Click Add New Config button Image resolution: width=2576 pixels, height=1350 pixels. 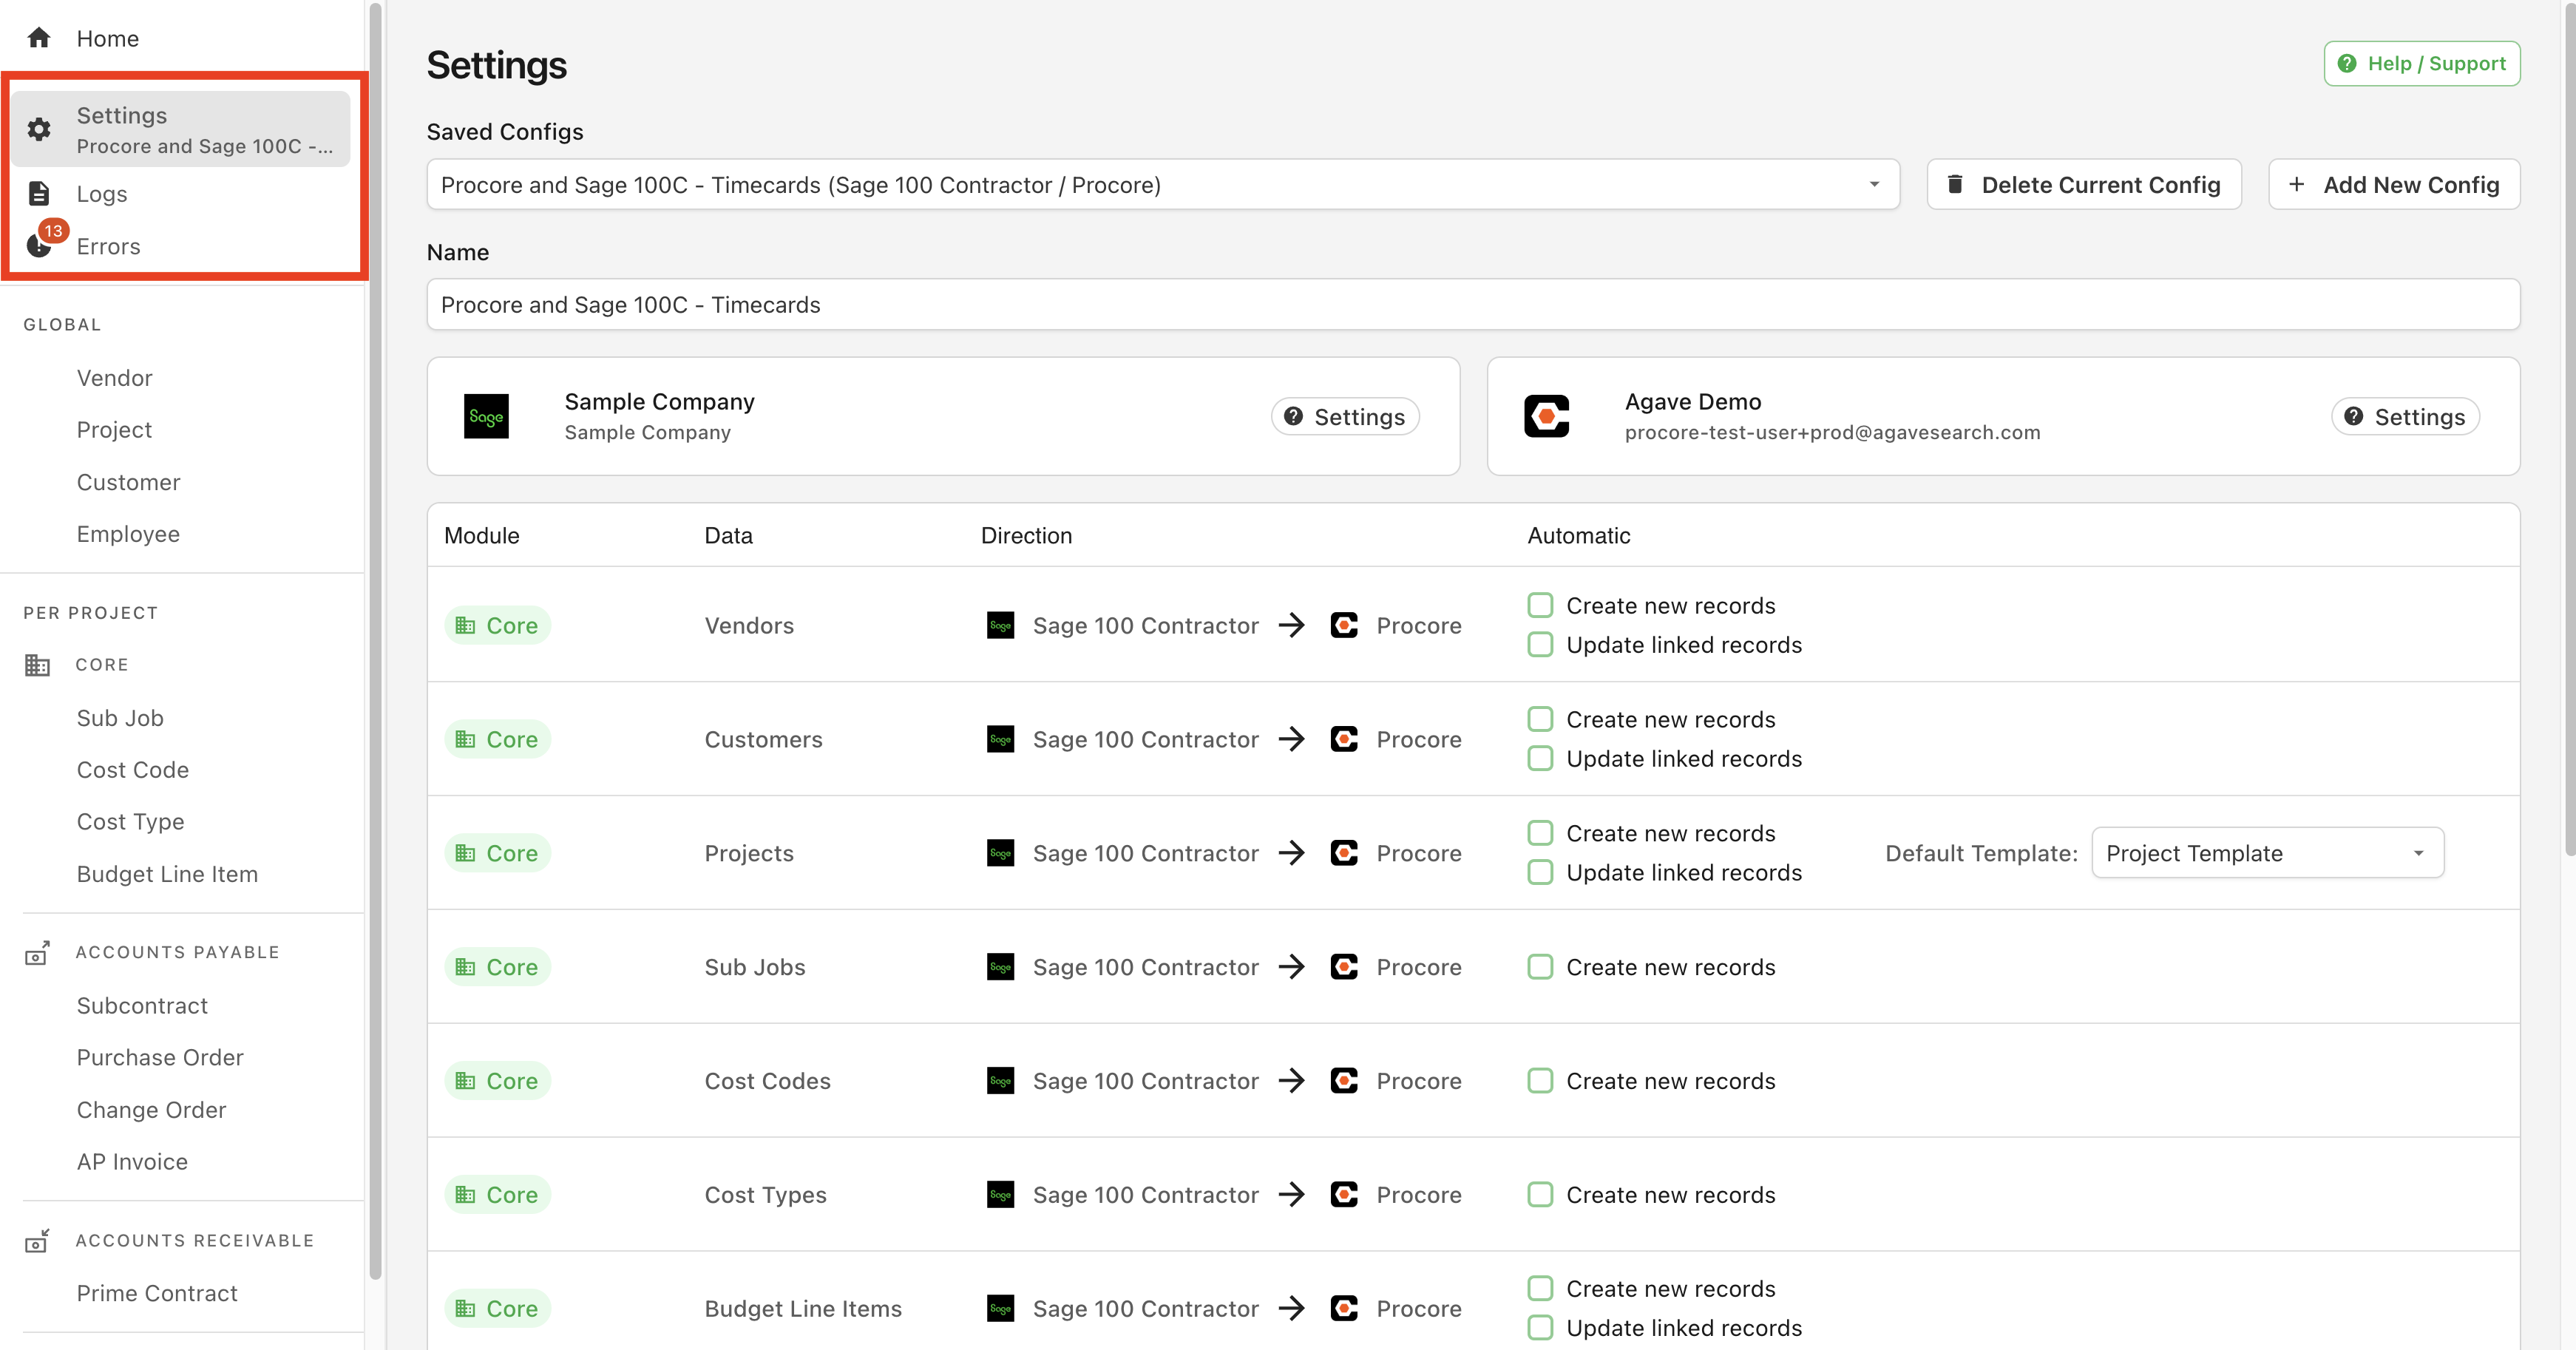[x=2394, y=184]
